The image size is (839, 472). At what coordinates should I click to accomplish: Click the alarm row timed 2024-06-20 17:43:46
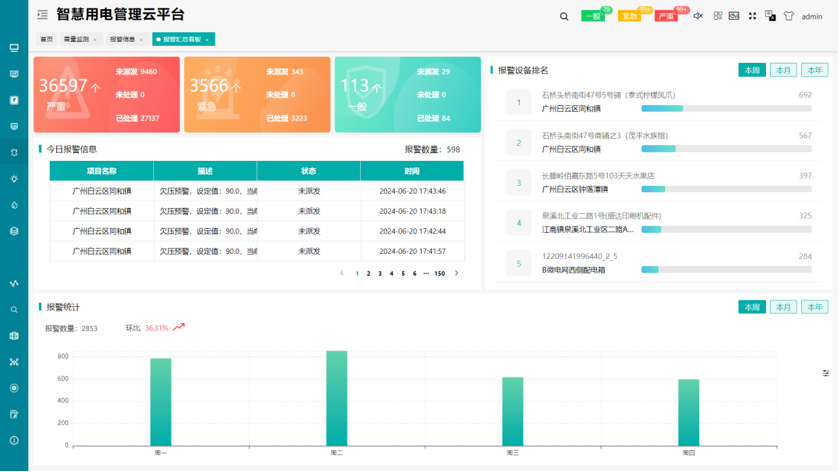coord(257,191)
